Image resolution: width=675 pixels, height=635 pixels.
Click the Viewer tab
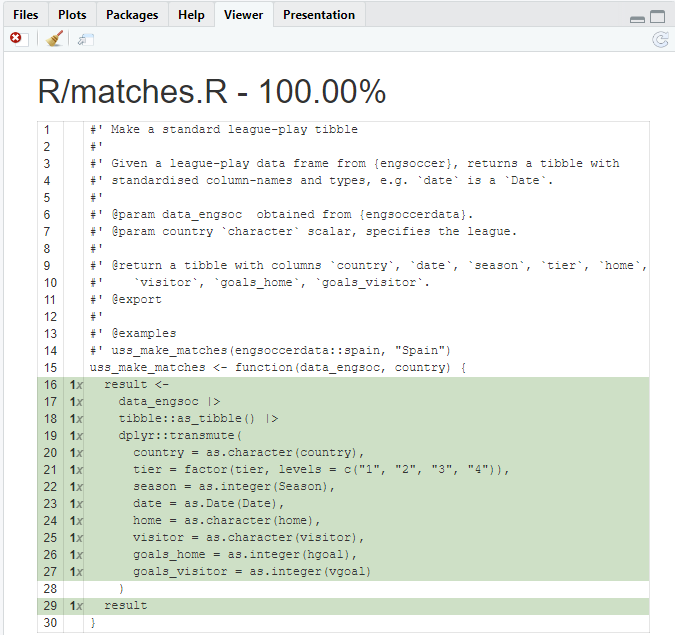click(244, 15)
